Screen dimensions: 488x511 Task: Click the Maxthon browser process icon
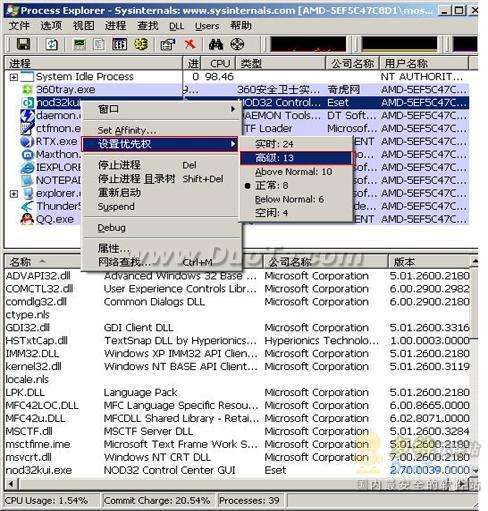(27, 154)
